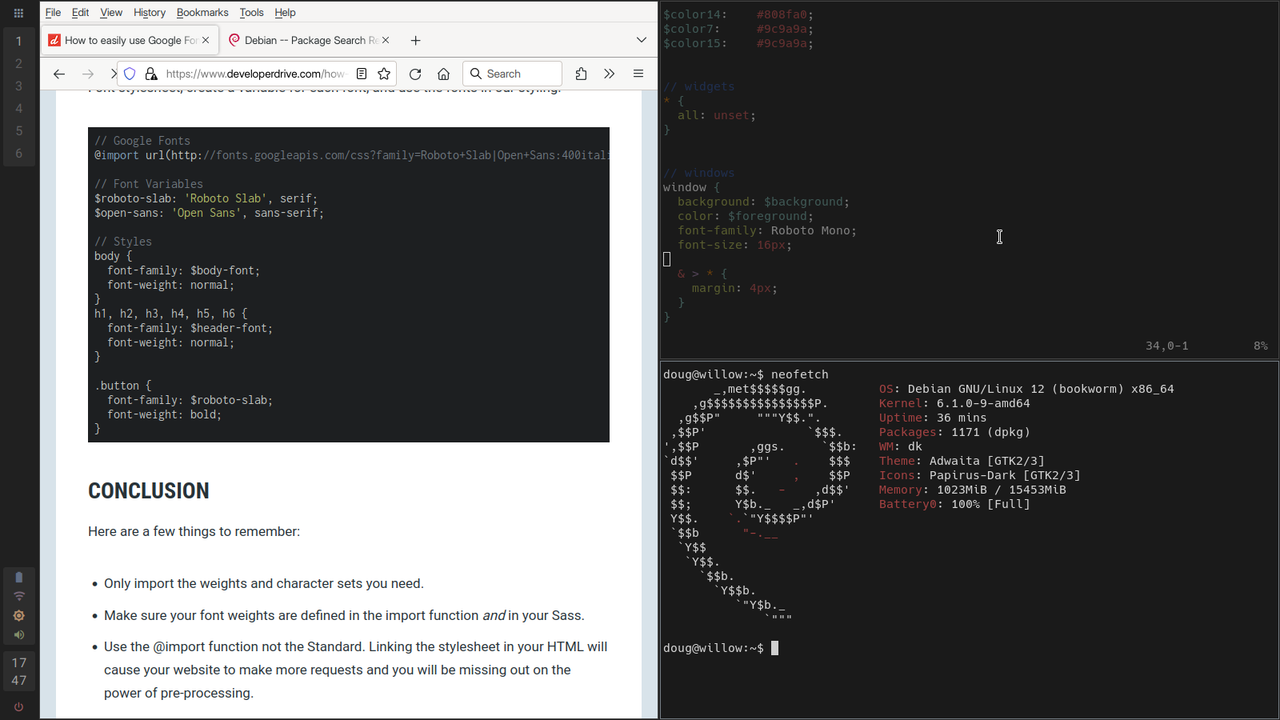Image resolution: width=1280 pixels, height=720 pixels.
Task: Open the Tools menu
Action: point(252,13)
